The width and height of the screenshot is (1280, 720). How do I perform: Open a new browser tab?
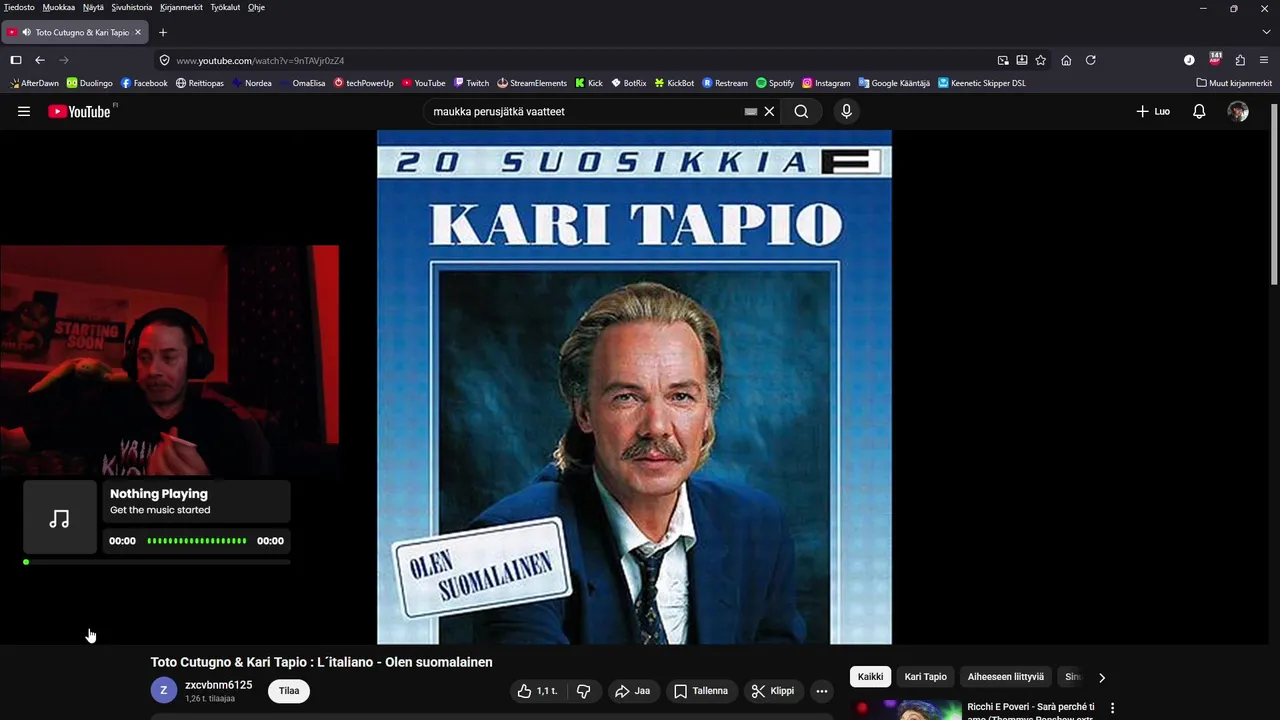point(163,32)
